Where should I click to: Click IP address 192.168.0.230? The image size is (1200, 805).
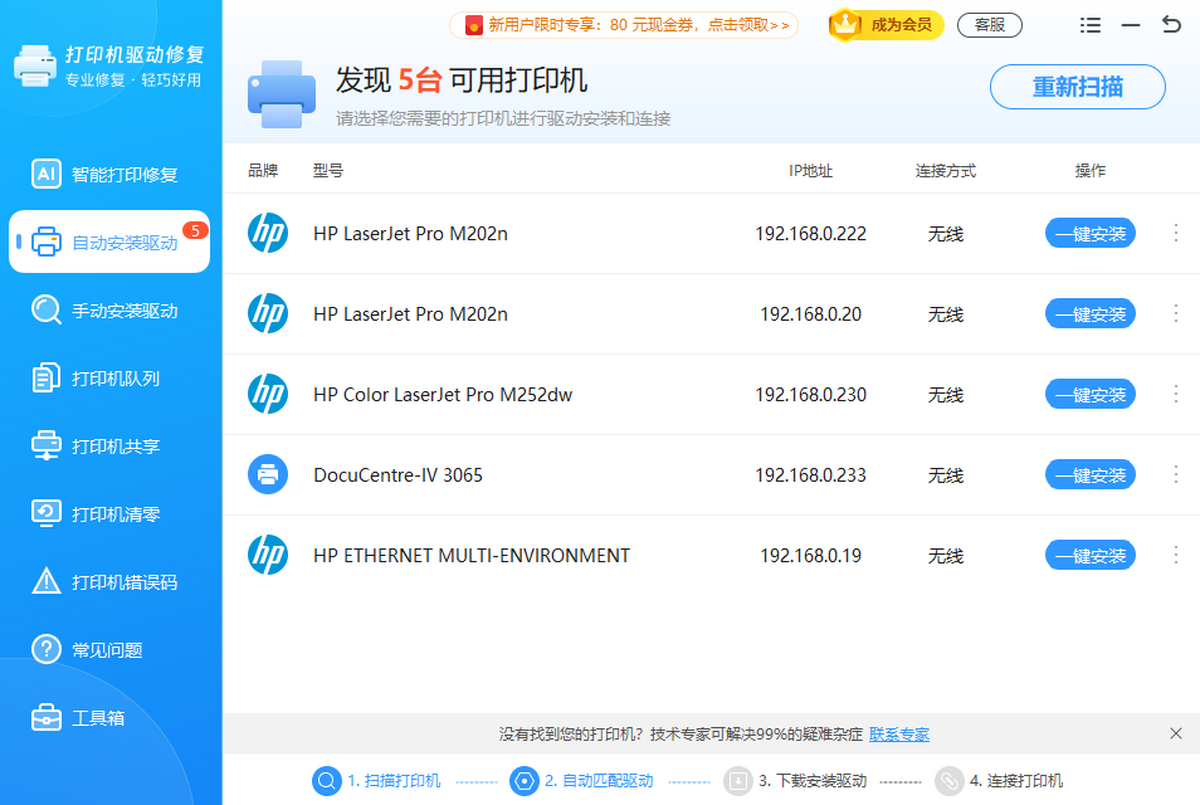tap(811, 394)
